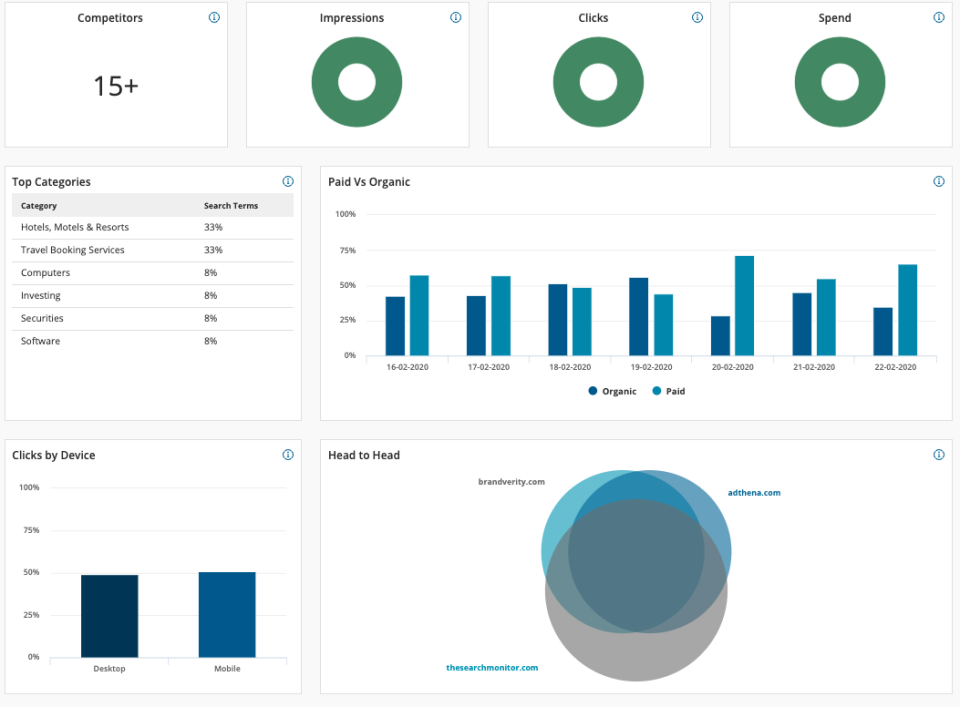Open the Top Categories info icon
This screenshot has height=707, width=960.
tap(288, 182)
